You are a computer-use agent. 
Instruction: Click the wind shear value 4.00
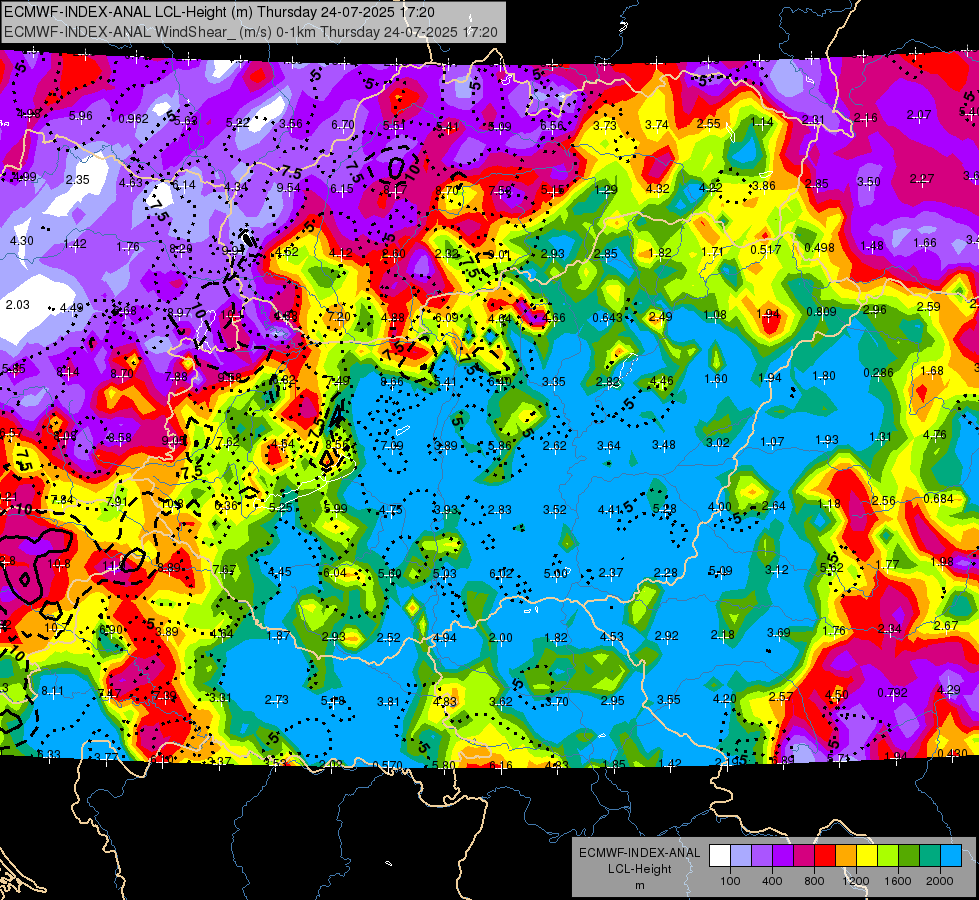pos(719,506)
